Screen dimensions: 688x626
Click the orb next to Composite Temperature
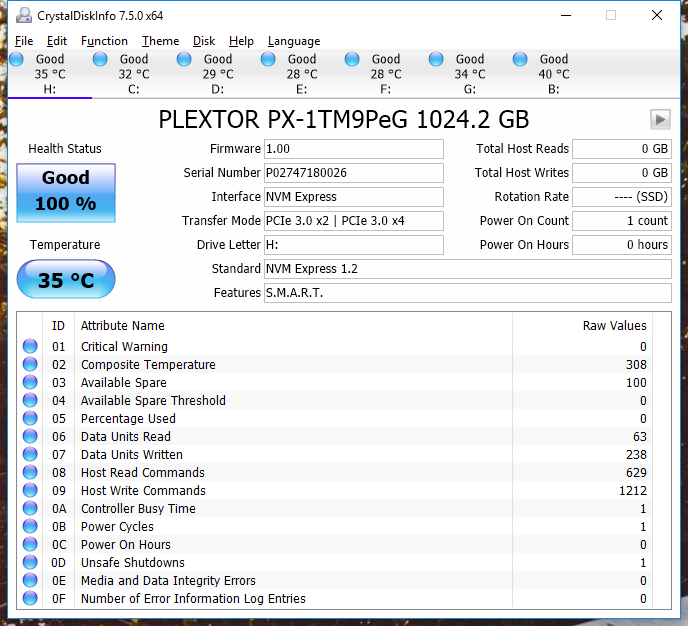pyautogui.click(x=30, y=365)
